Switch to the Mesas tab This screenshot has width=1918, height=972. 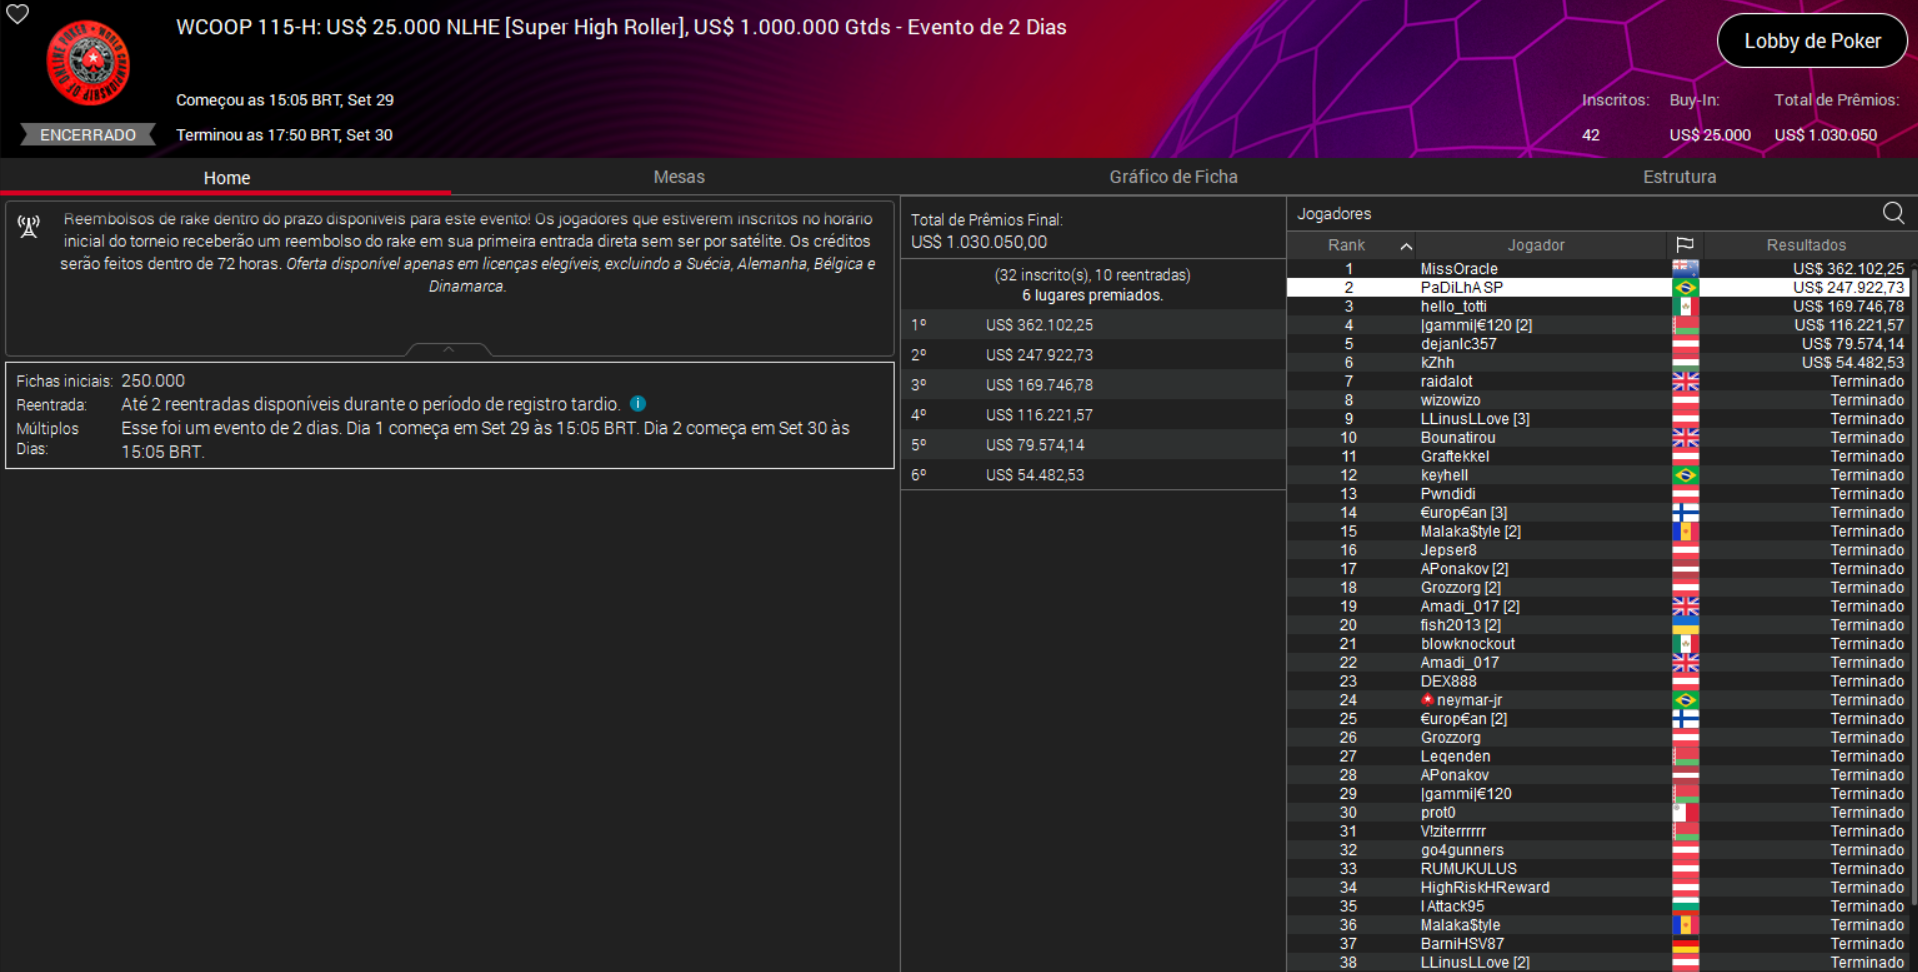coord(678,177)
